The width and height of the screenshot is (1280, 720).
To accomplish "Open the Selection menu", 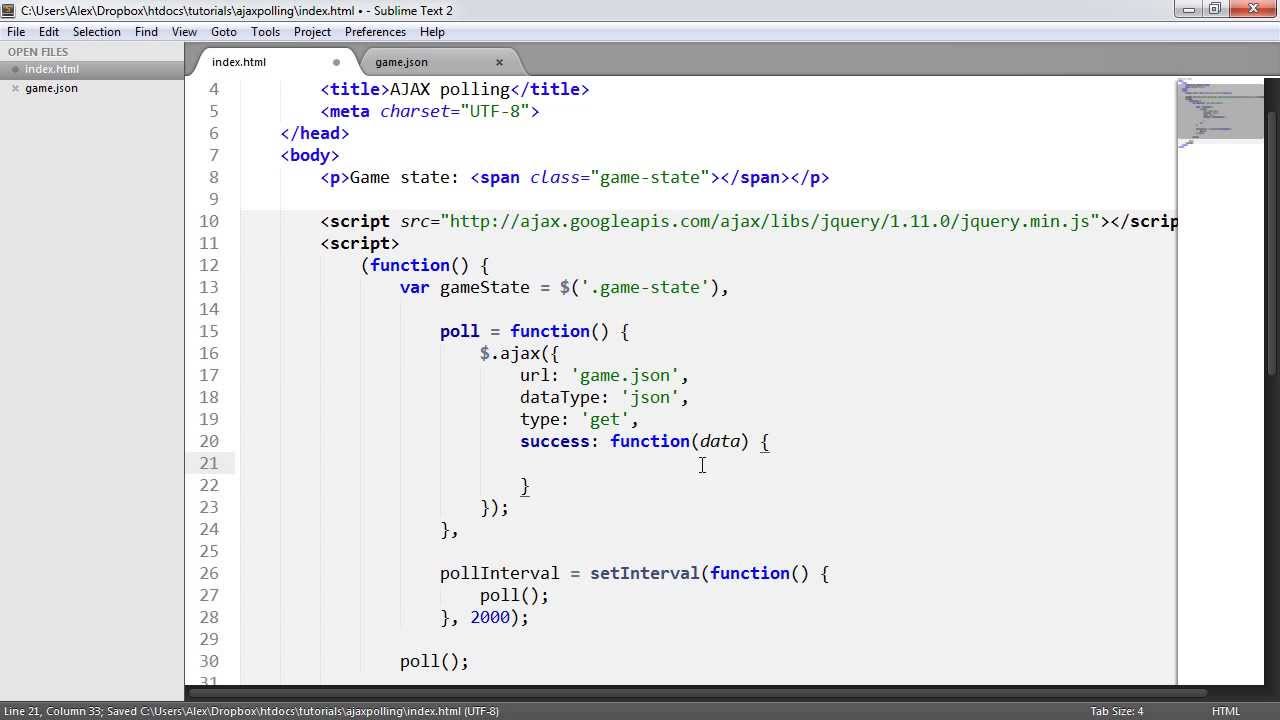I will click(x=96, y=32).
